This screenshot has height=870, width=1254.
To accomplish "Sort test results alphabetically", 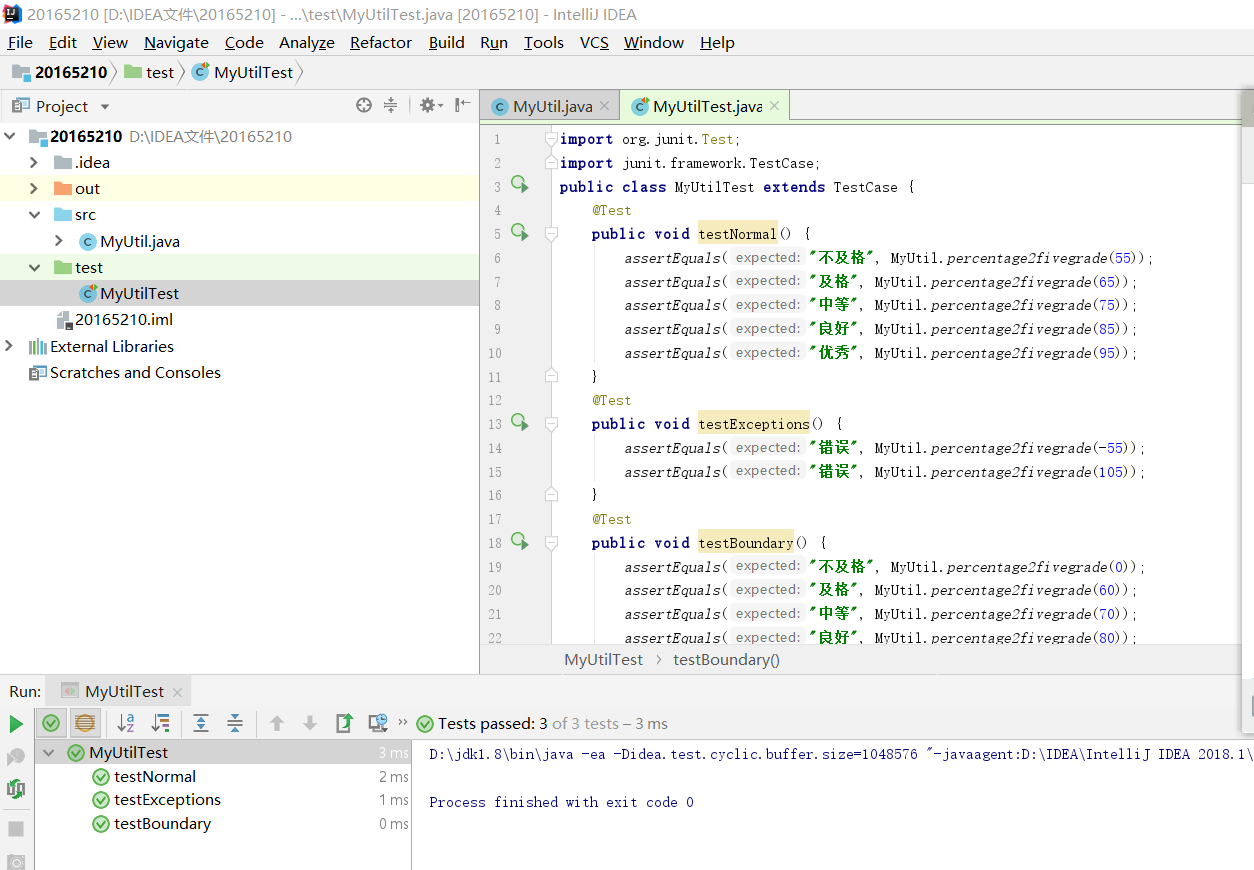I will point(126,723).
